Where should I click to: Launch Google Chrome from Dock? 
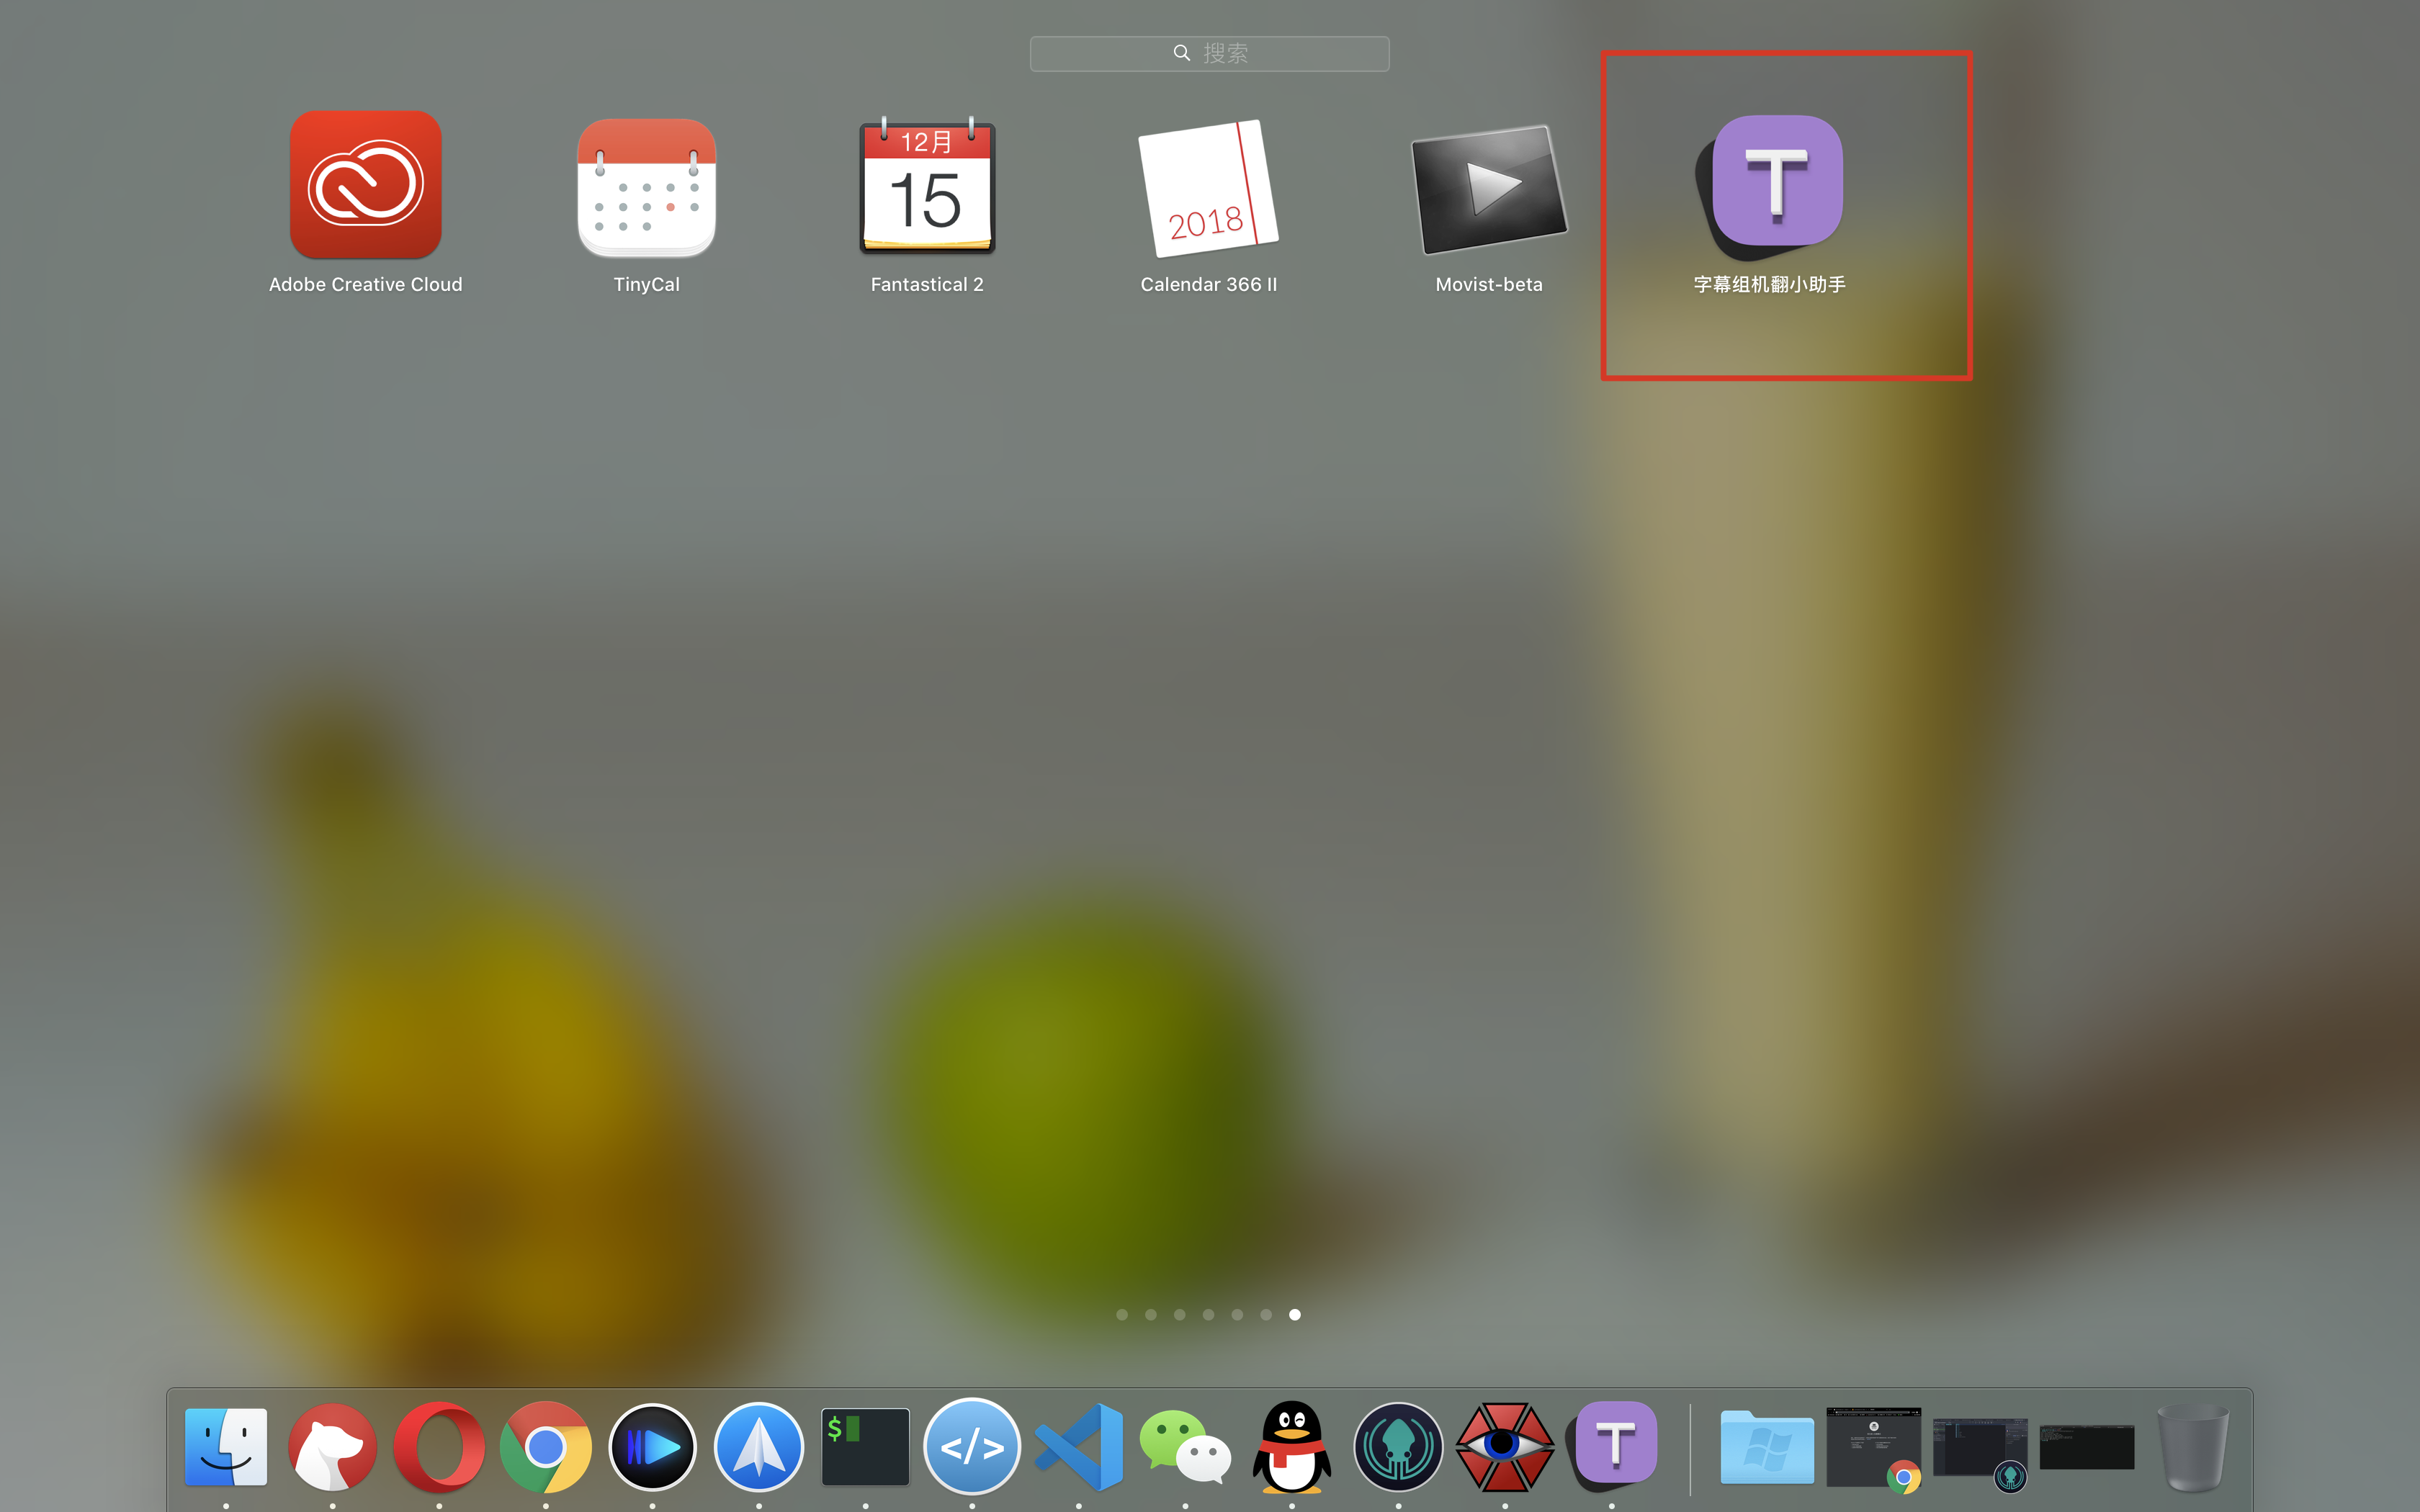pyautogui.click(x=546, y=1447)
